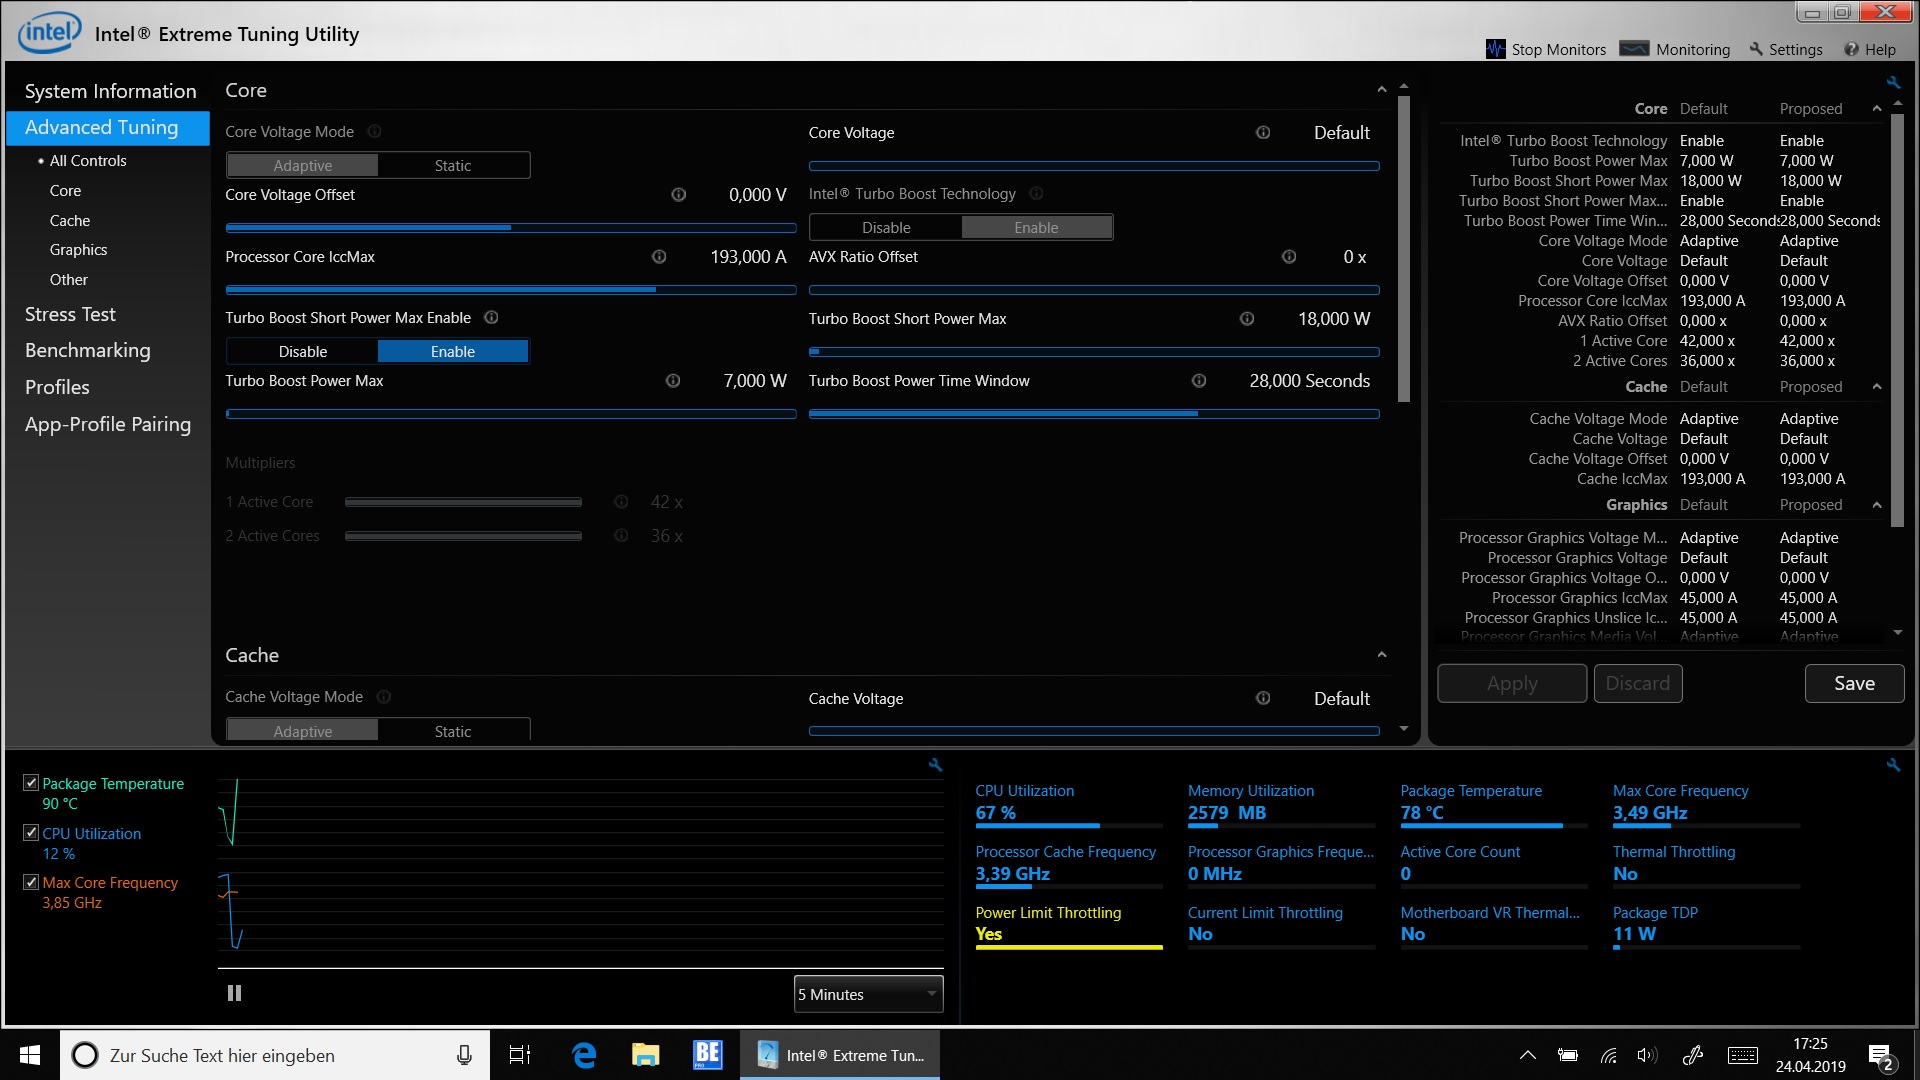
Task: Select All Controls under Advanced Tuning
Action: 88,161
